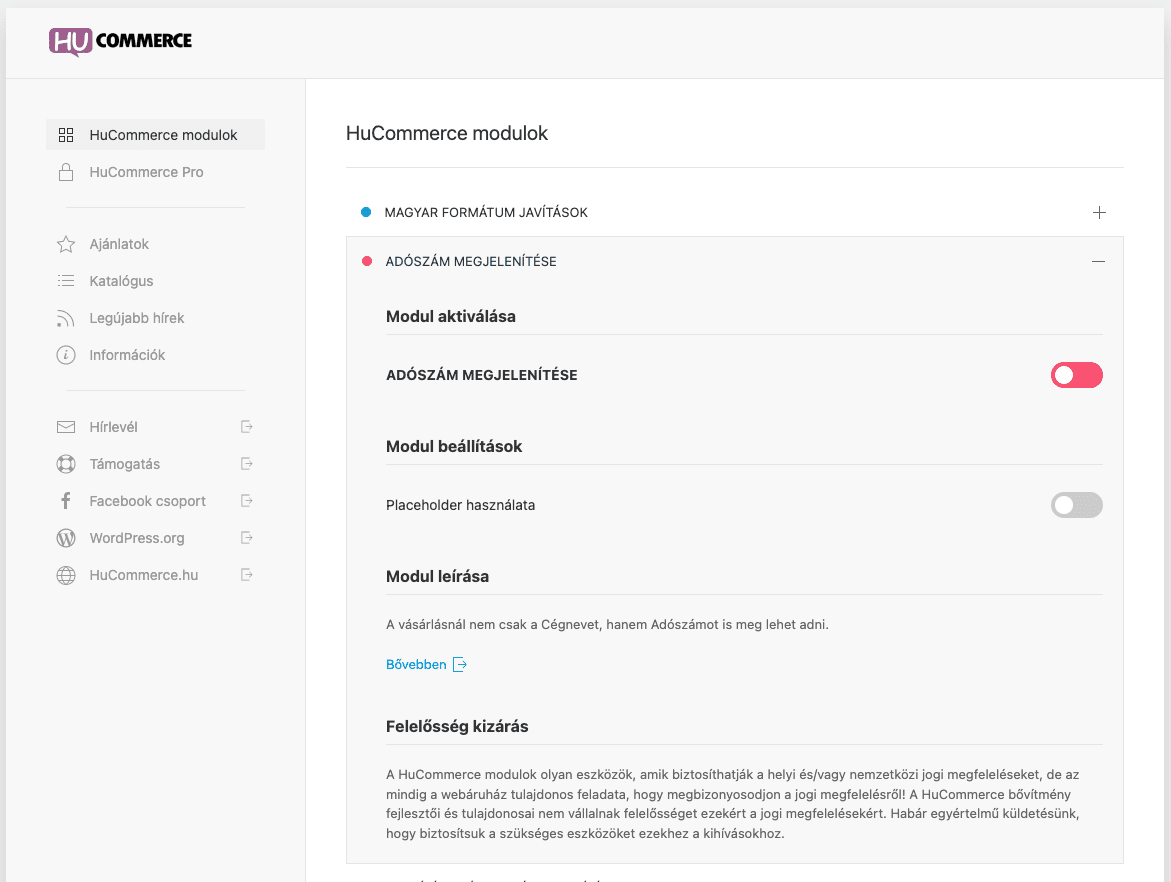Click text about Cégnevet and Adószámot
The width and height of the screenshot is (1171, 882).
[x=607, y=624]
